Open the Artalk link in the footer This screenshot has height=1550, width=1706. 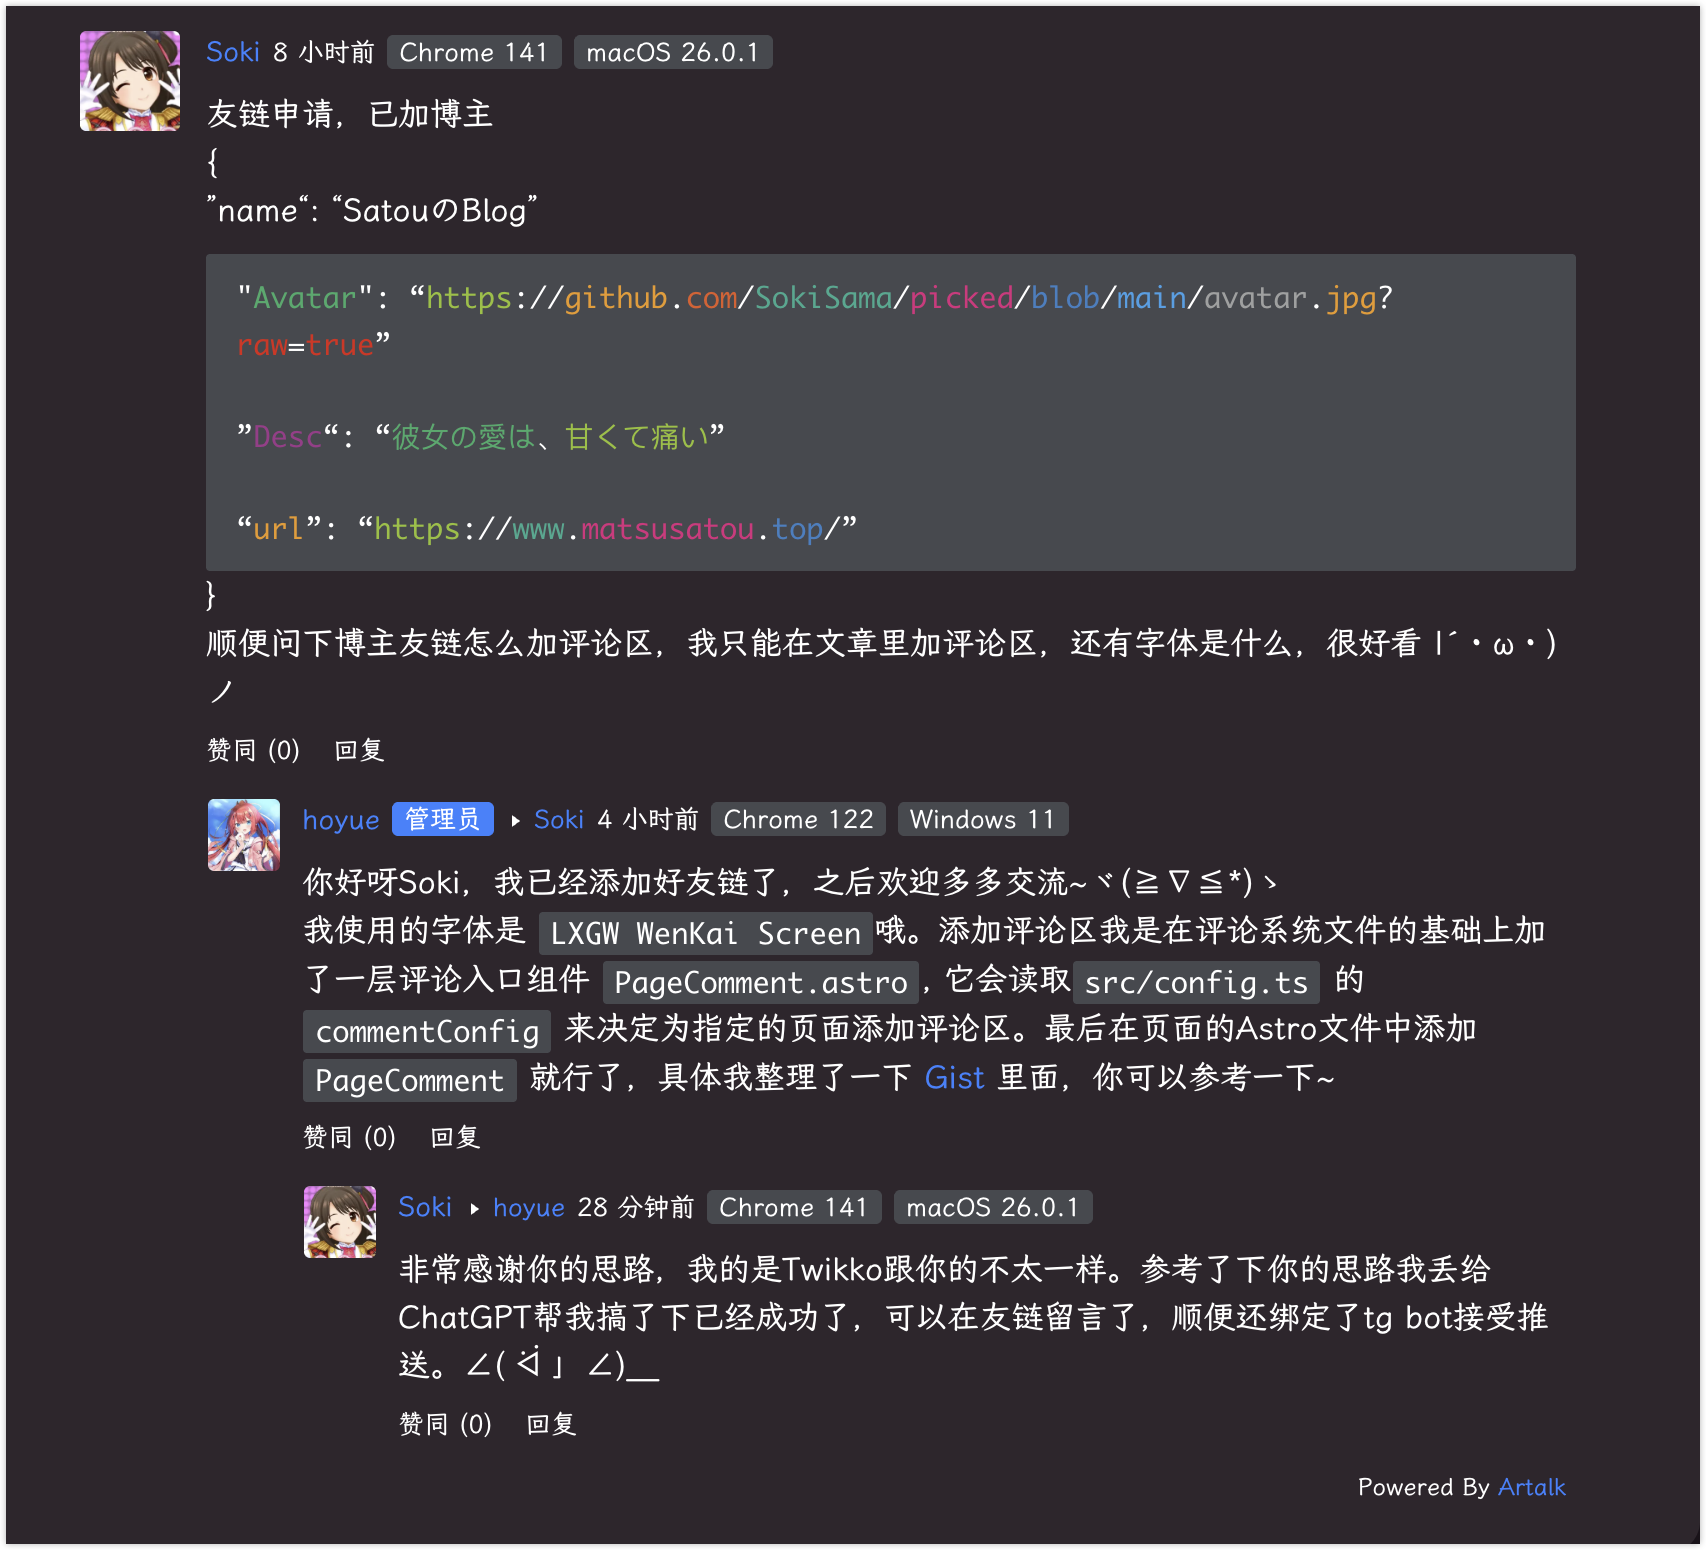coord(1532,1487)
